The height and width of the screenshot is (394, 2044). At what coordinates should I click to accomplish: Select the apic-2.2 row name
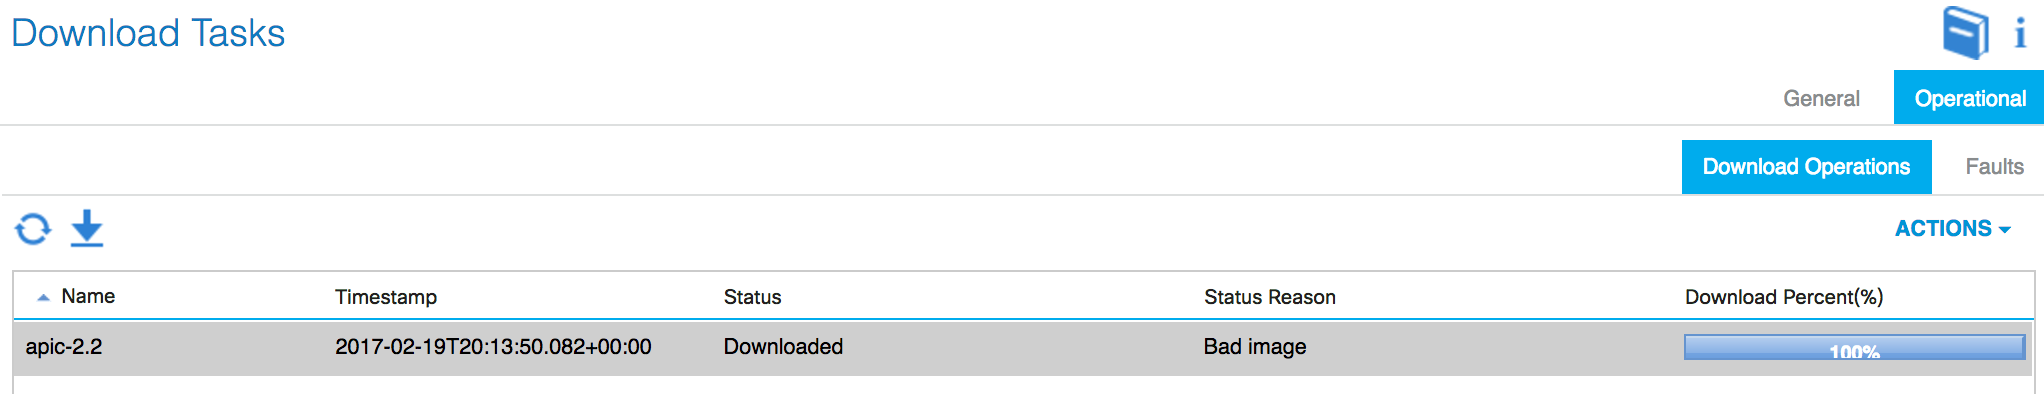(64, 347)
